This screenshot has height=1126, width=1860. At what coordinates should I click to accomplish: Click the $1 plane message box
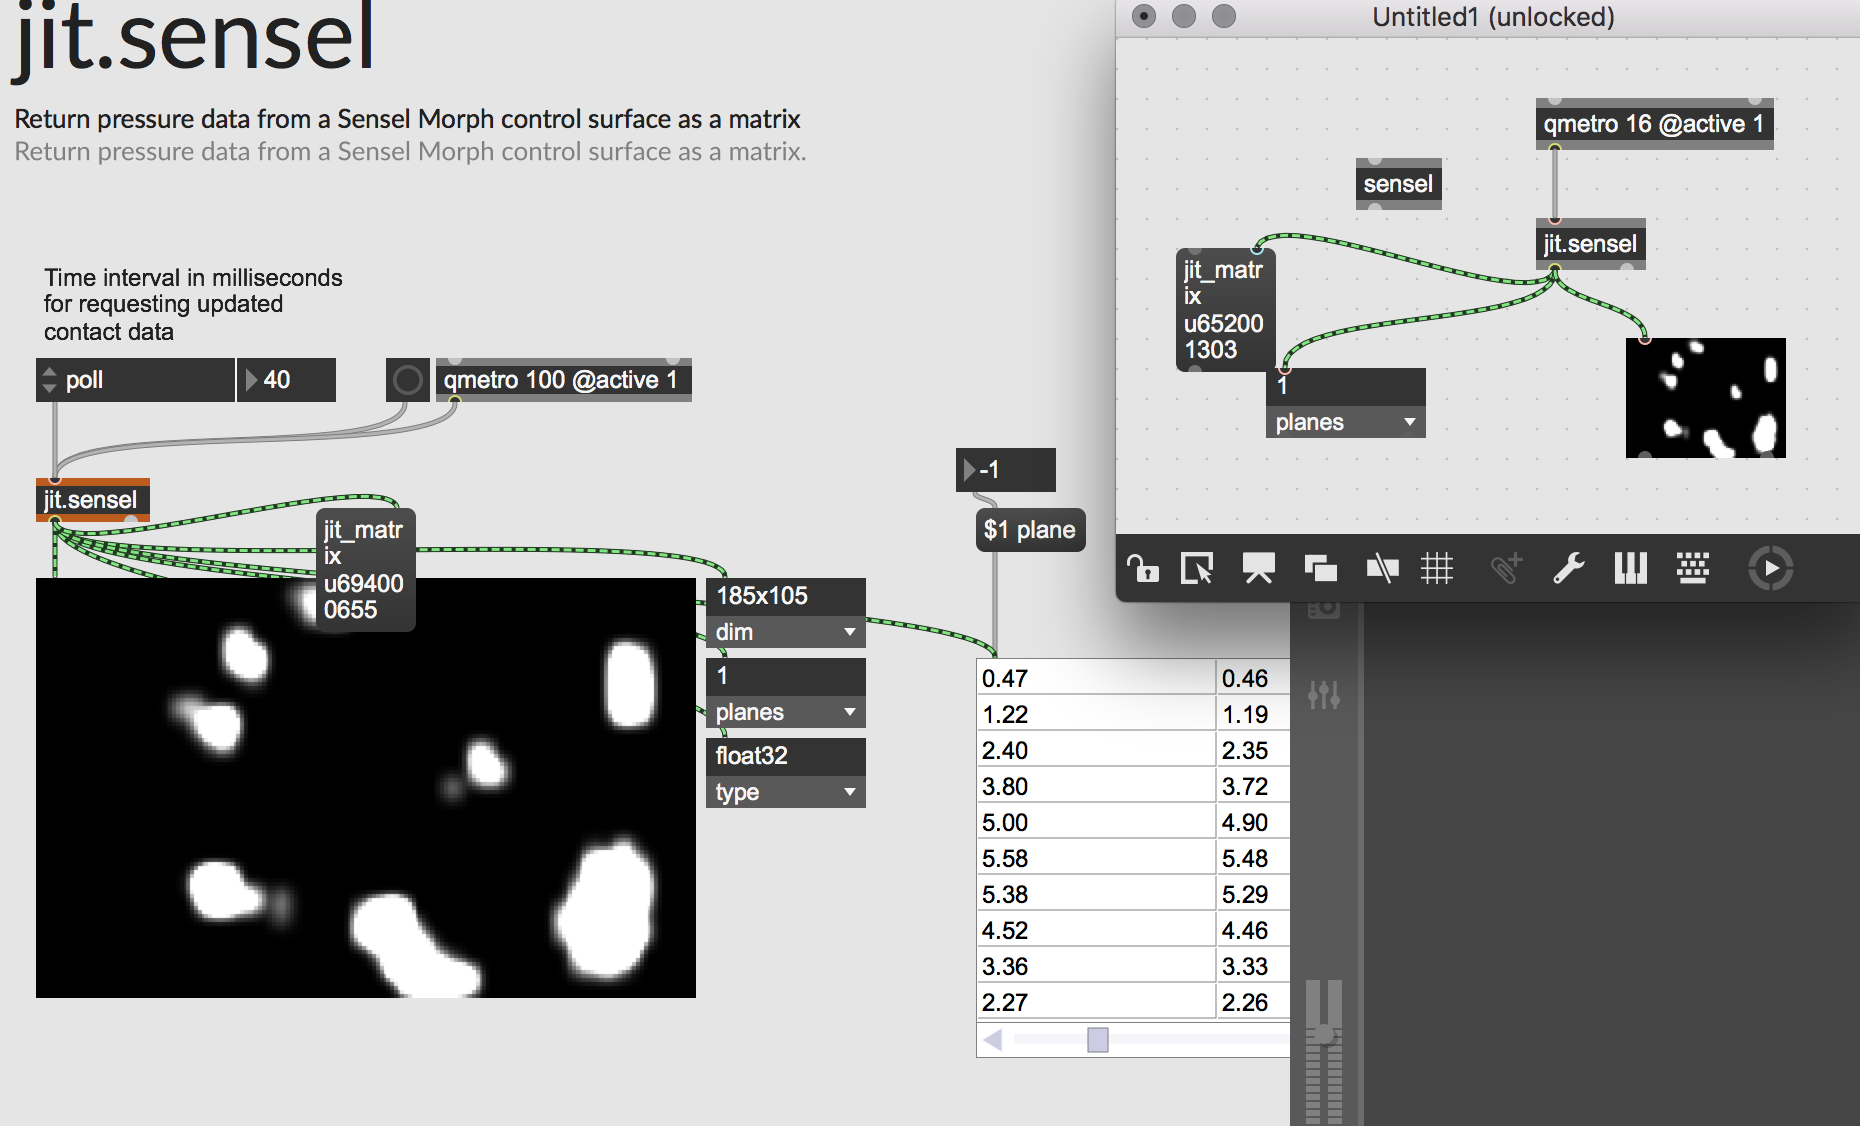[x=1030, y=530]
